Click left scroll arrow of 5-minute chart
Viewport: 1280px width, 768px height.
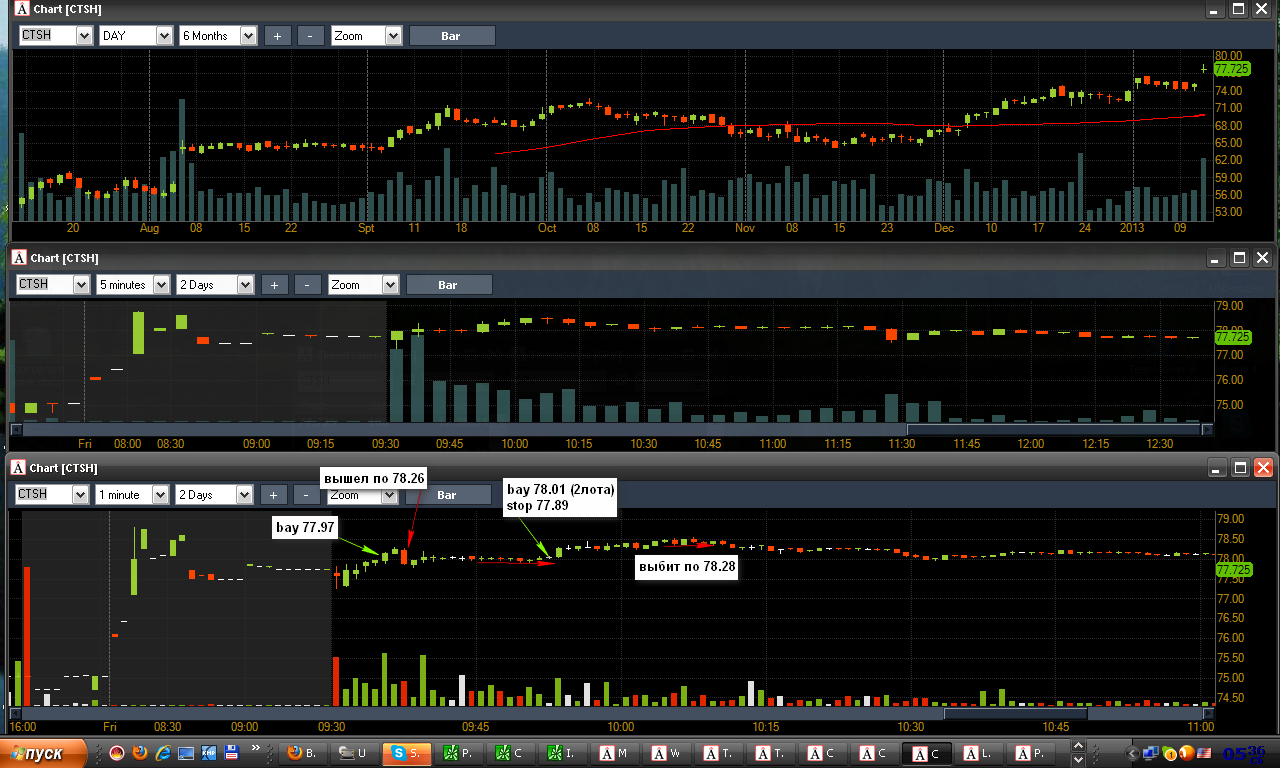click(15, 429)
